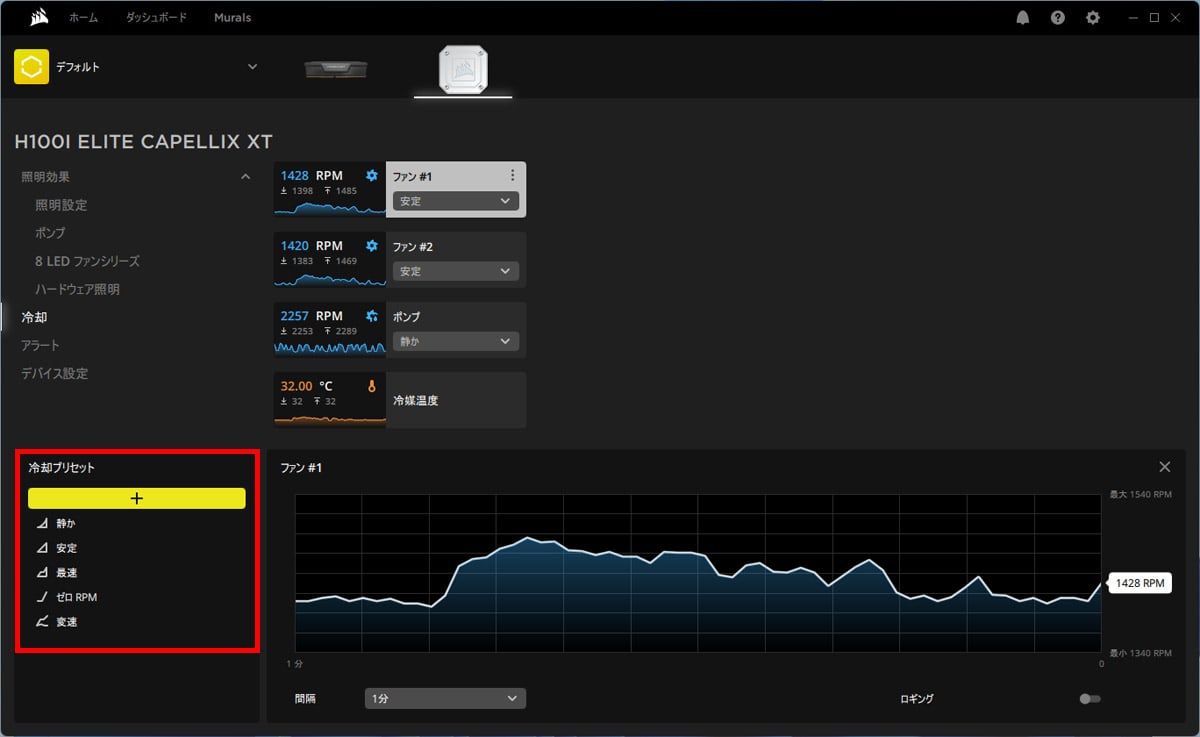The height and width of the screenshot is (737, 1200).
Task: Close the ファン #1 graph panel
Action: point(1164,467)
